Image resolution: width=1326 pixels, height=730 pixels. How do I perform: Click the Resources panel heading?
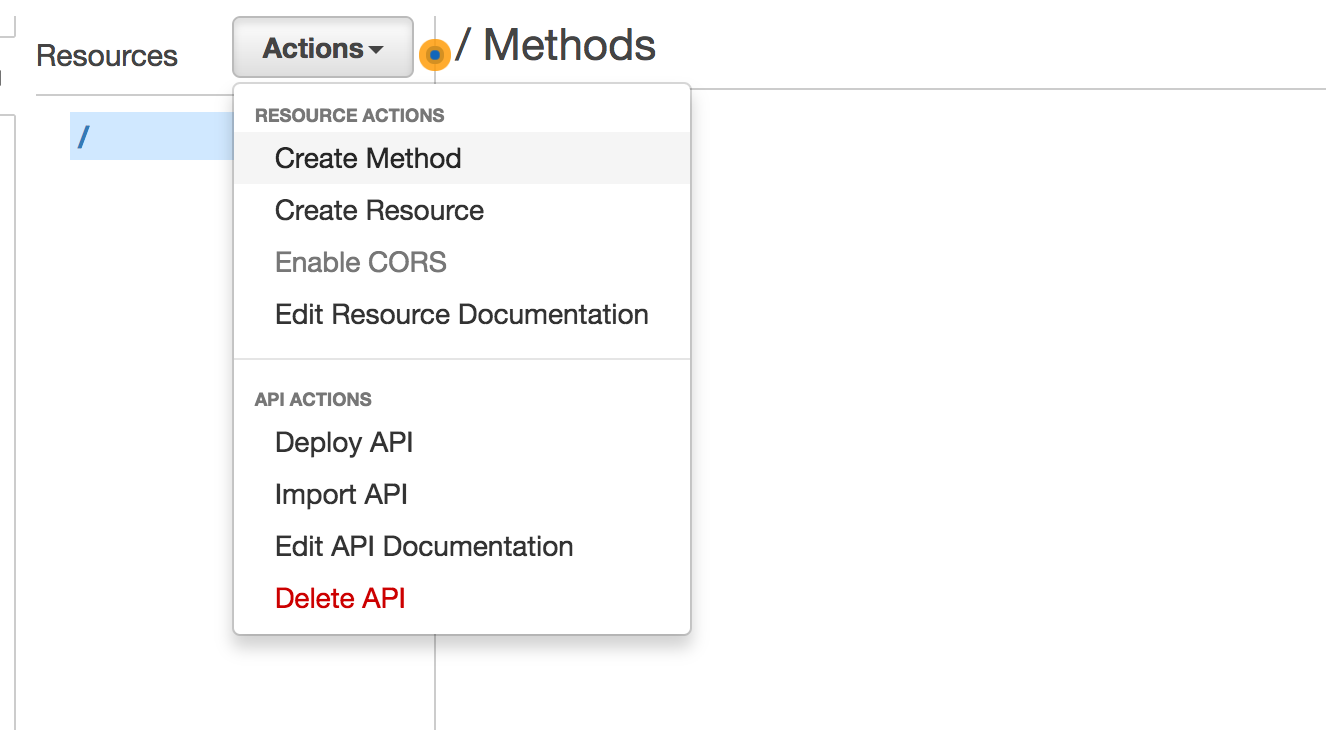pyautogui.click(x=106, y=56)
